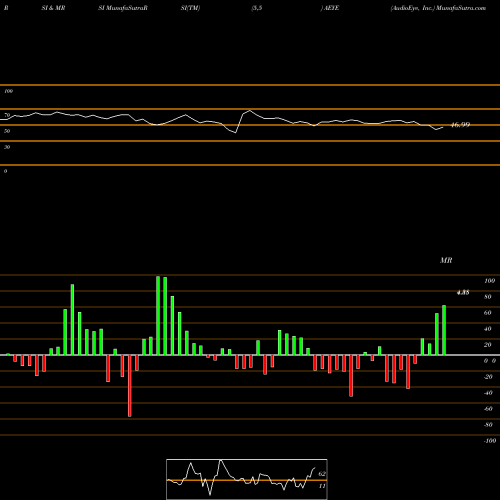Click the '-80' label on MR axis
Image resolution: width=500 pixels, height=500 pixels.
[x=488, y=425]
